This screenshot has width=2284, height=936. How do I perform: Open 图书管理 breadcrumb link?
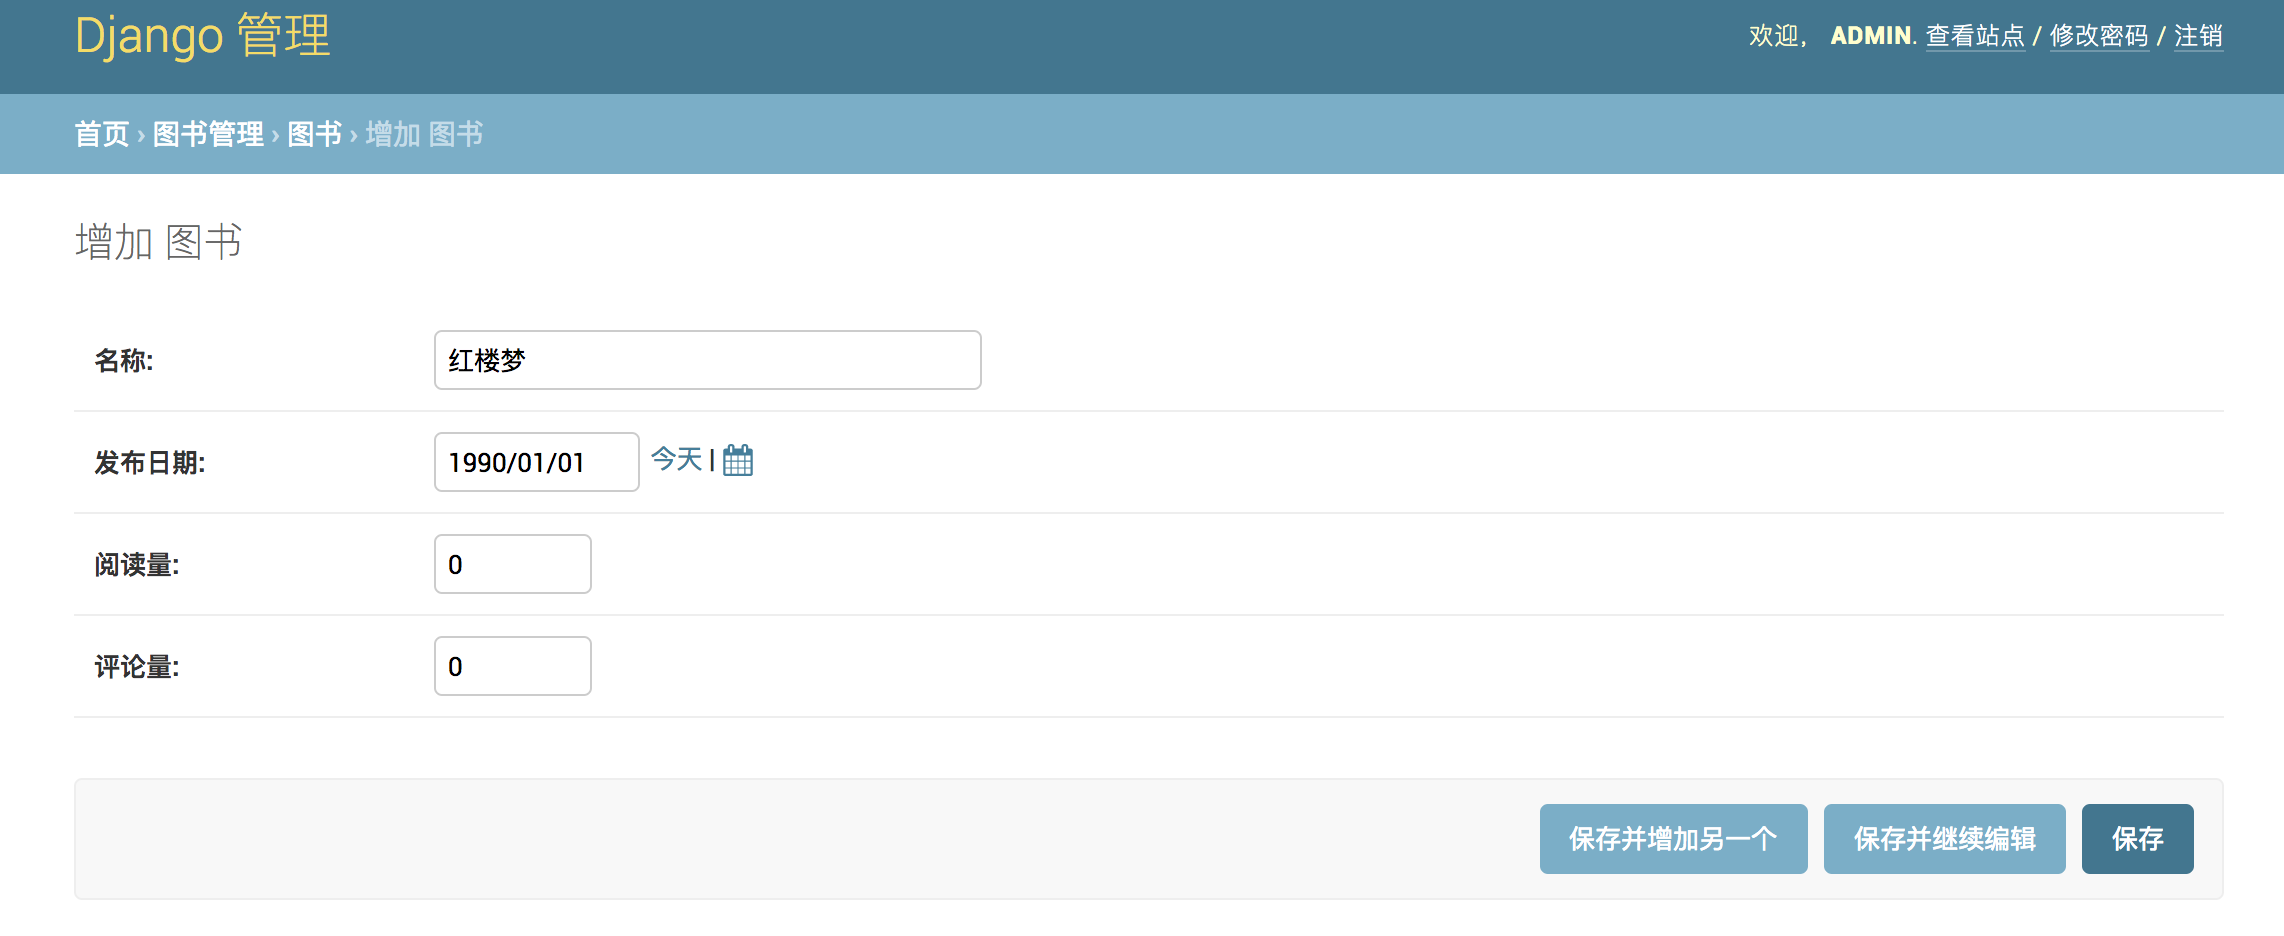(x=208, y=134)
